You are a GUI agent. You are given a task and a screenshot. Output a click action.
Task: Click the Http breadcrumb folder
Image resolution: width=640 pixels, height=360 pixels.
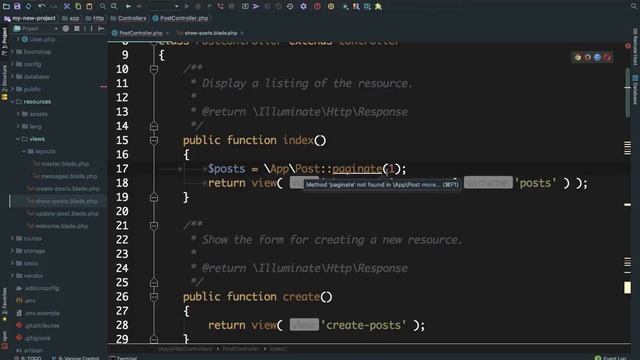[95, 18]
